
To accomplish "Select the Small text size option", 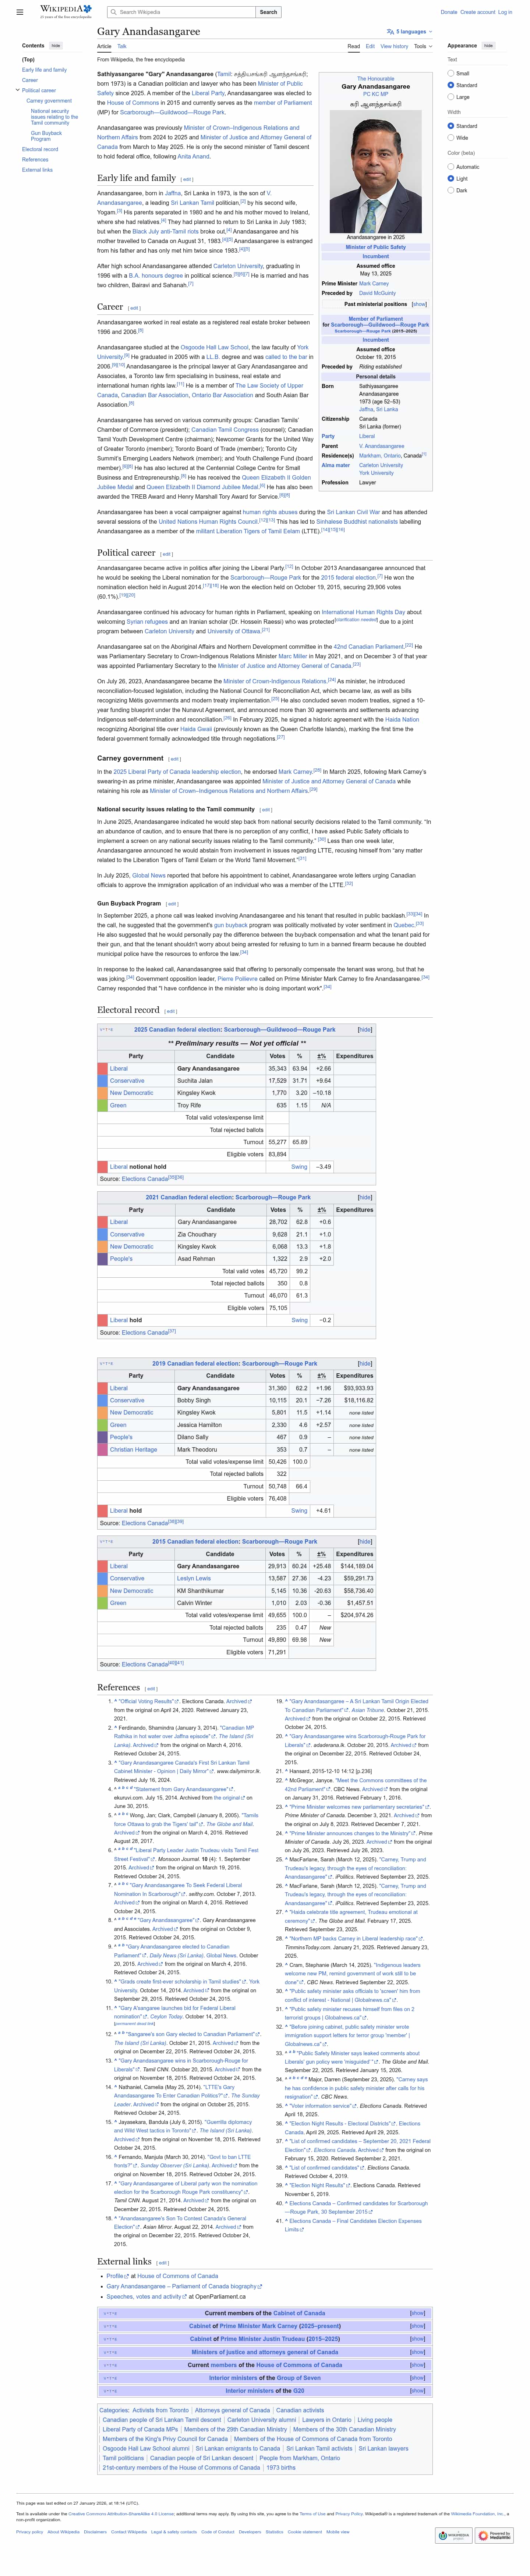I will pos(451,73).
